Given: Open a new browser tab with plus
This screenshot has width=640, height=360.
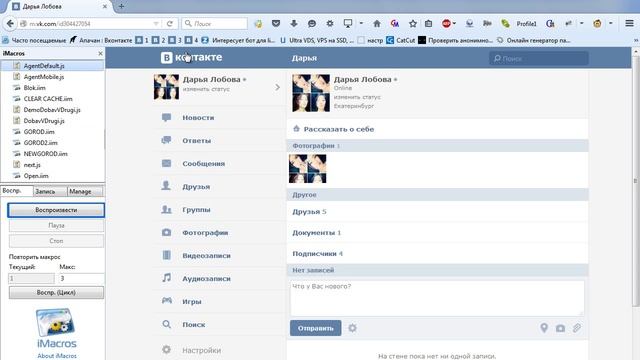Looking at the screenshot, I should click(121, 7).
